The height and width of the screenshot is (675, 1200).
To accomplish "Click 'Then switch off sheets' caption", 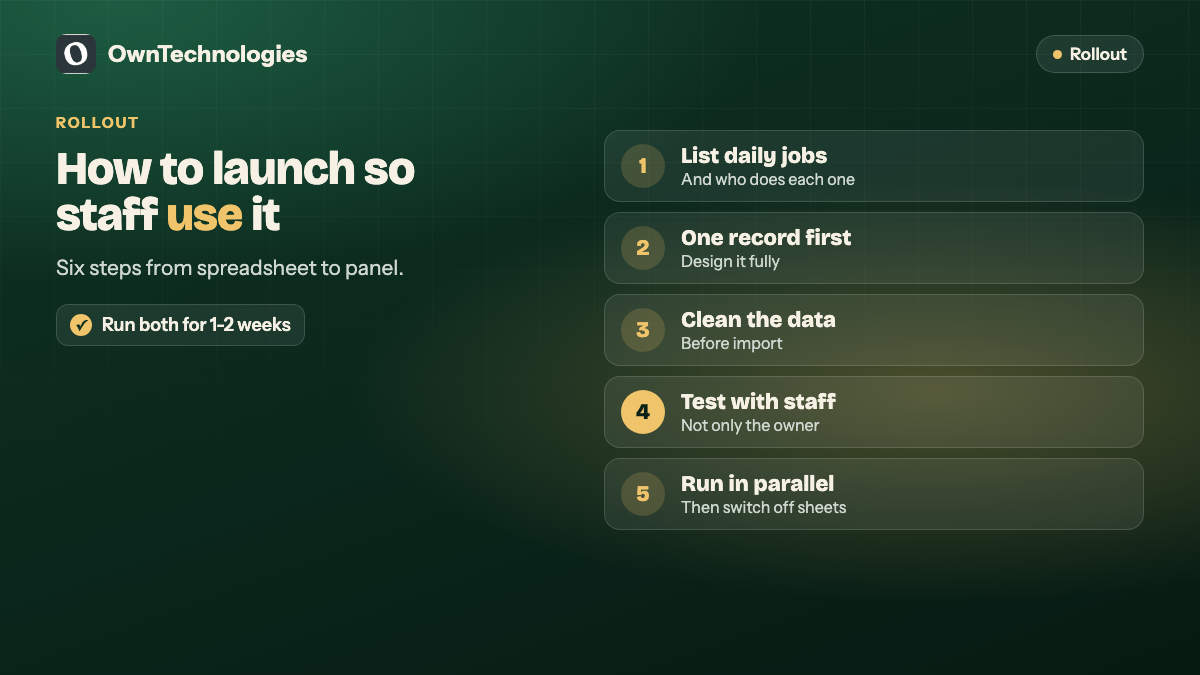I will [x=764, y=508].
